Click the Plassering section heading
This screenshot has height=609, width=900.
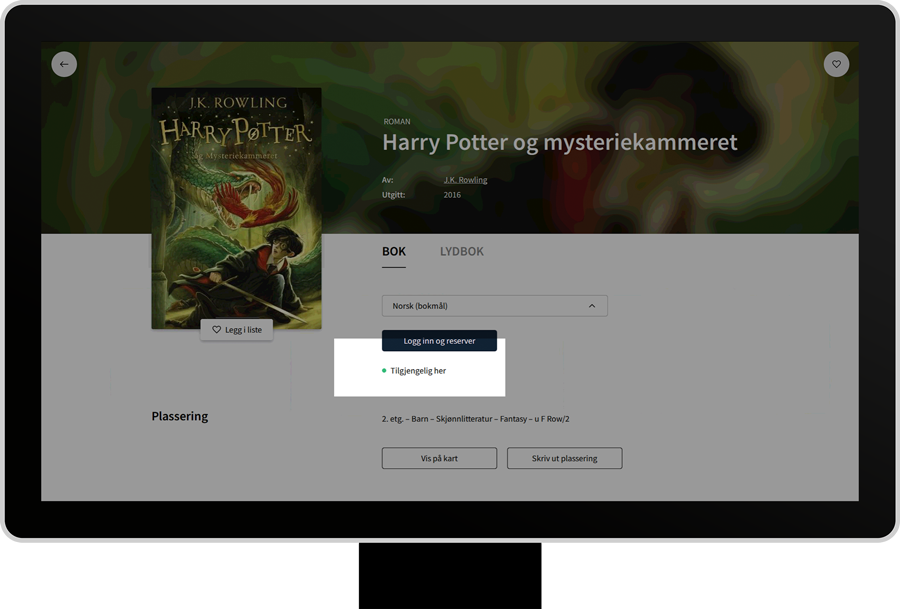click(x=180, y=416)
